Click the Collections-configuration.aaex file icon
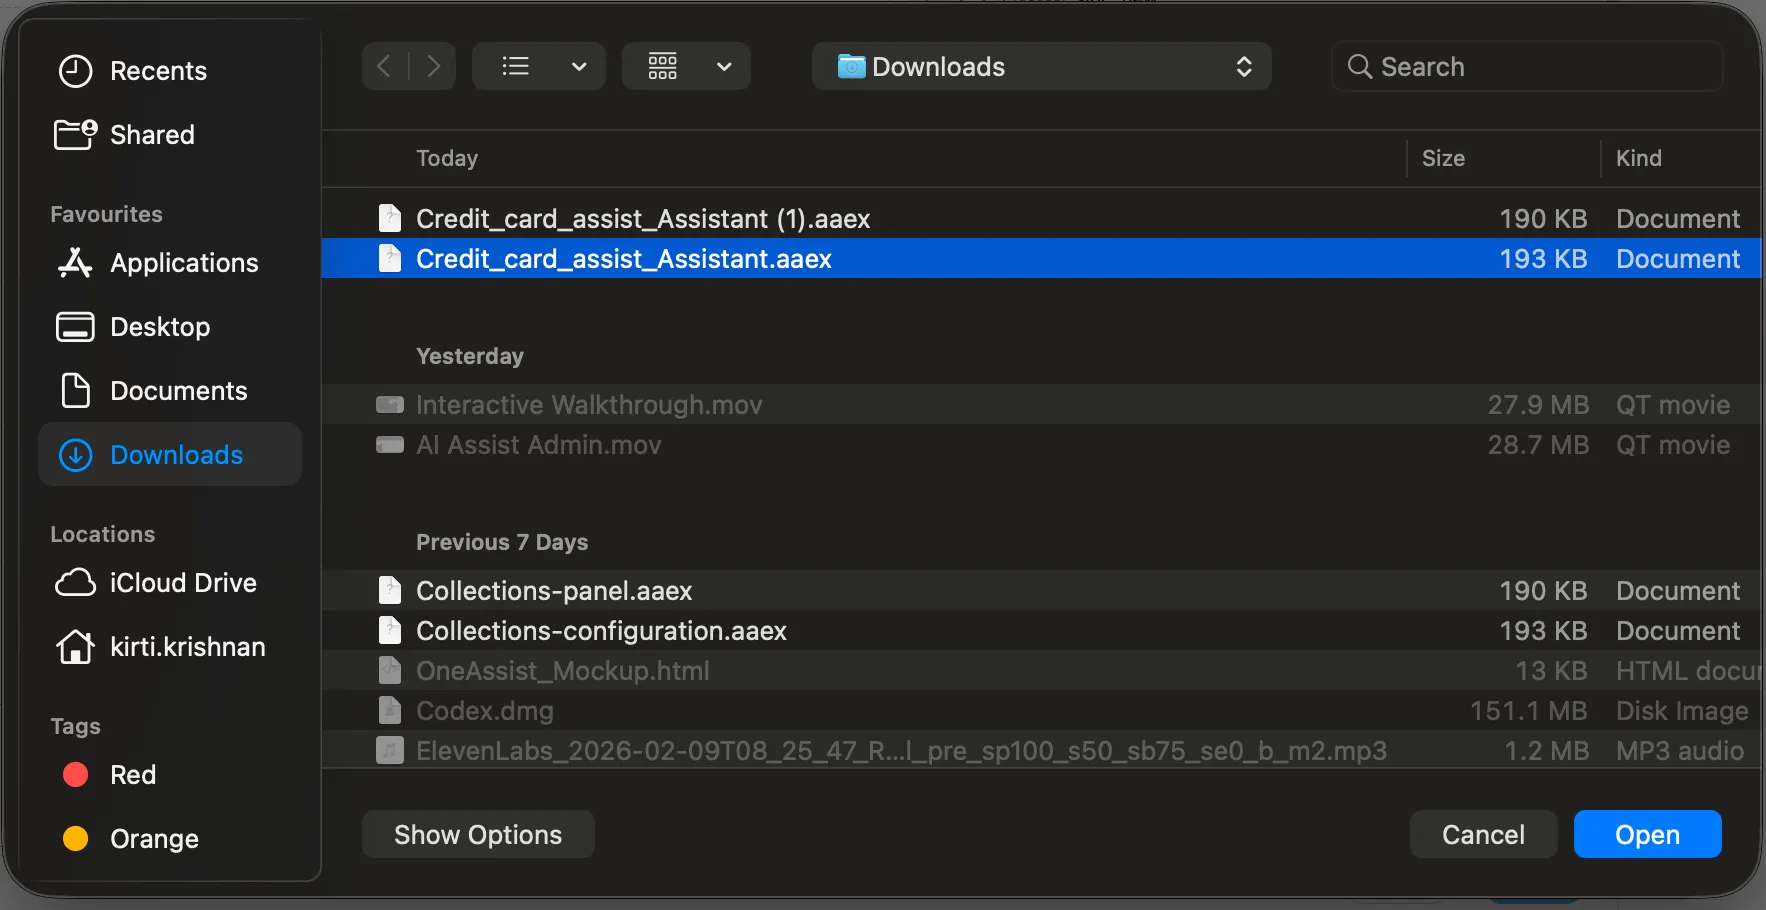 pos(390,630)
